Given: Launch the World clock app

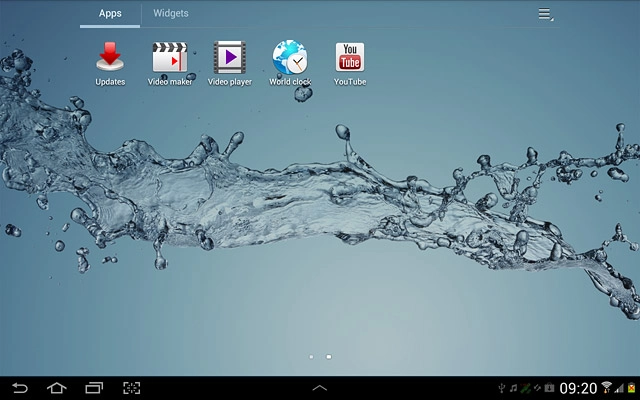Looking at the screenshot, I should tap(290, 62).
